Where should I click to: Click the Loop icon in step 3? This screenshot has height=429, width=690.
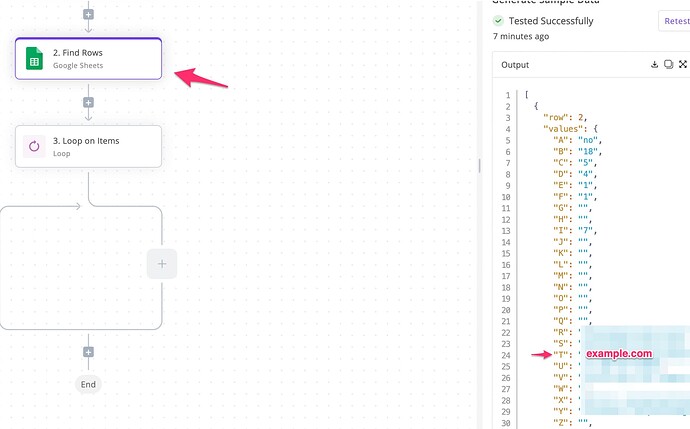(34, 147)
